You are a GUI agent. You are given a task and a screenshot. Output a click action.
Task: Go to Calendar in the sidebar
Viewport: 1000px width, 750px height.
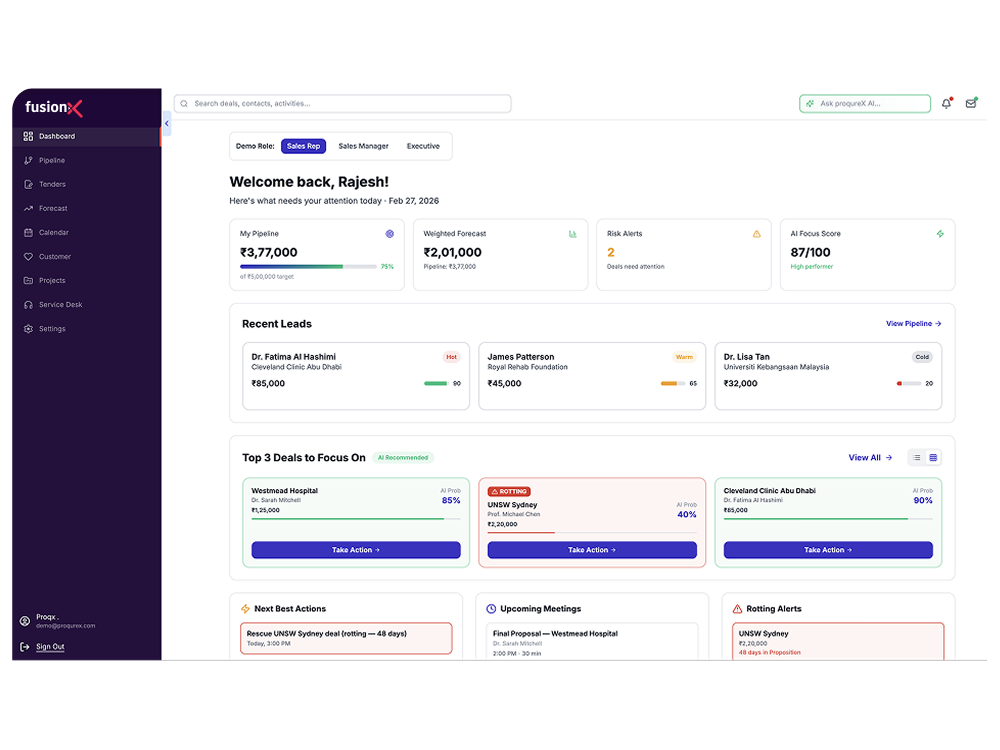[86, 233]
